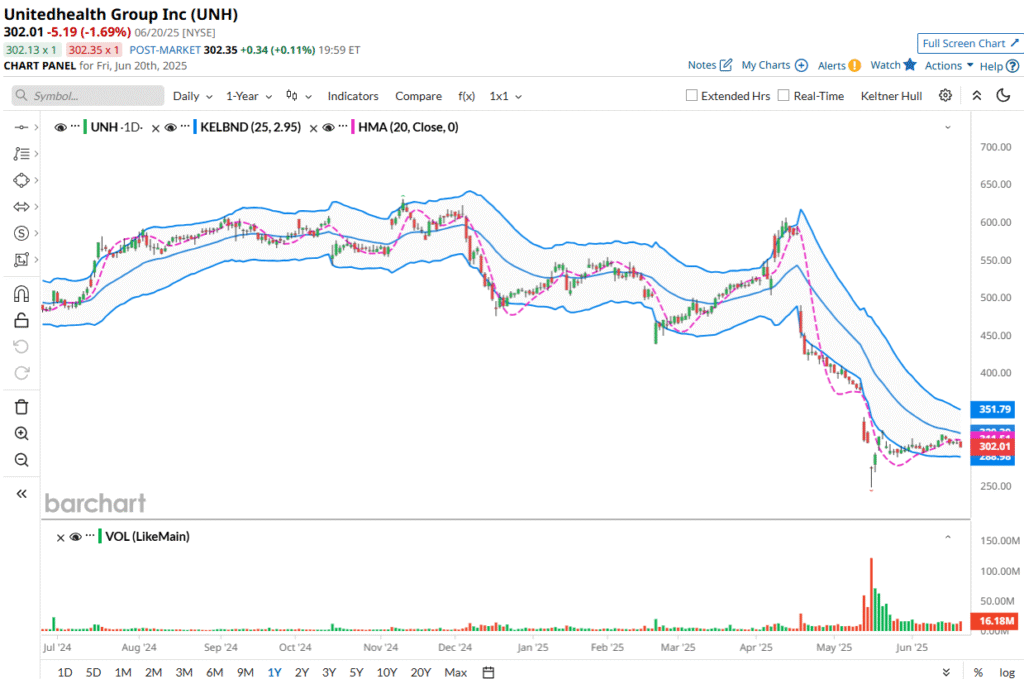Enable the magnet snap tool

click(x=21, y=294)
